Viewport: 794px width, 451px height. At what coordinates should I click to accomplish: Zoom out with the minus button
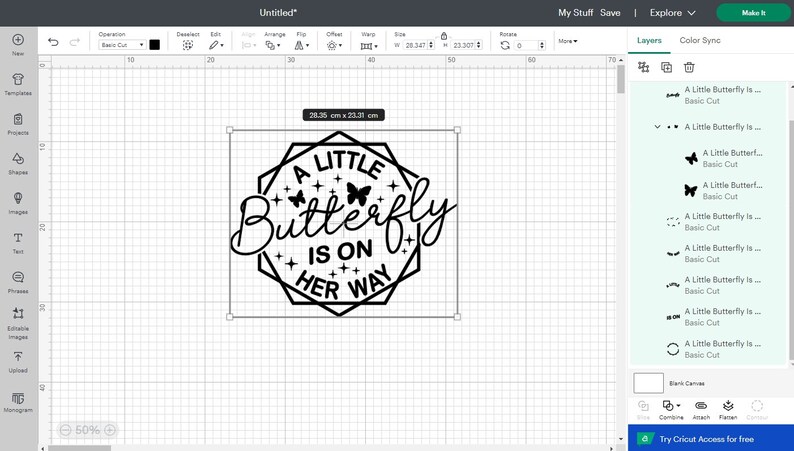(65, 430)
